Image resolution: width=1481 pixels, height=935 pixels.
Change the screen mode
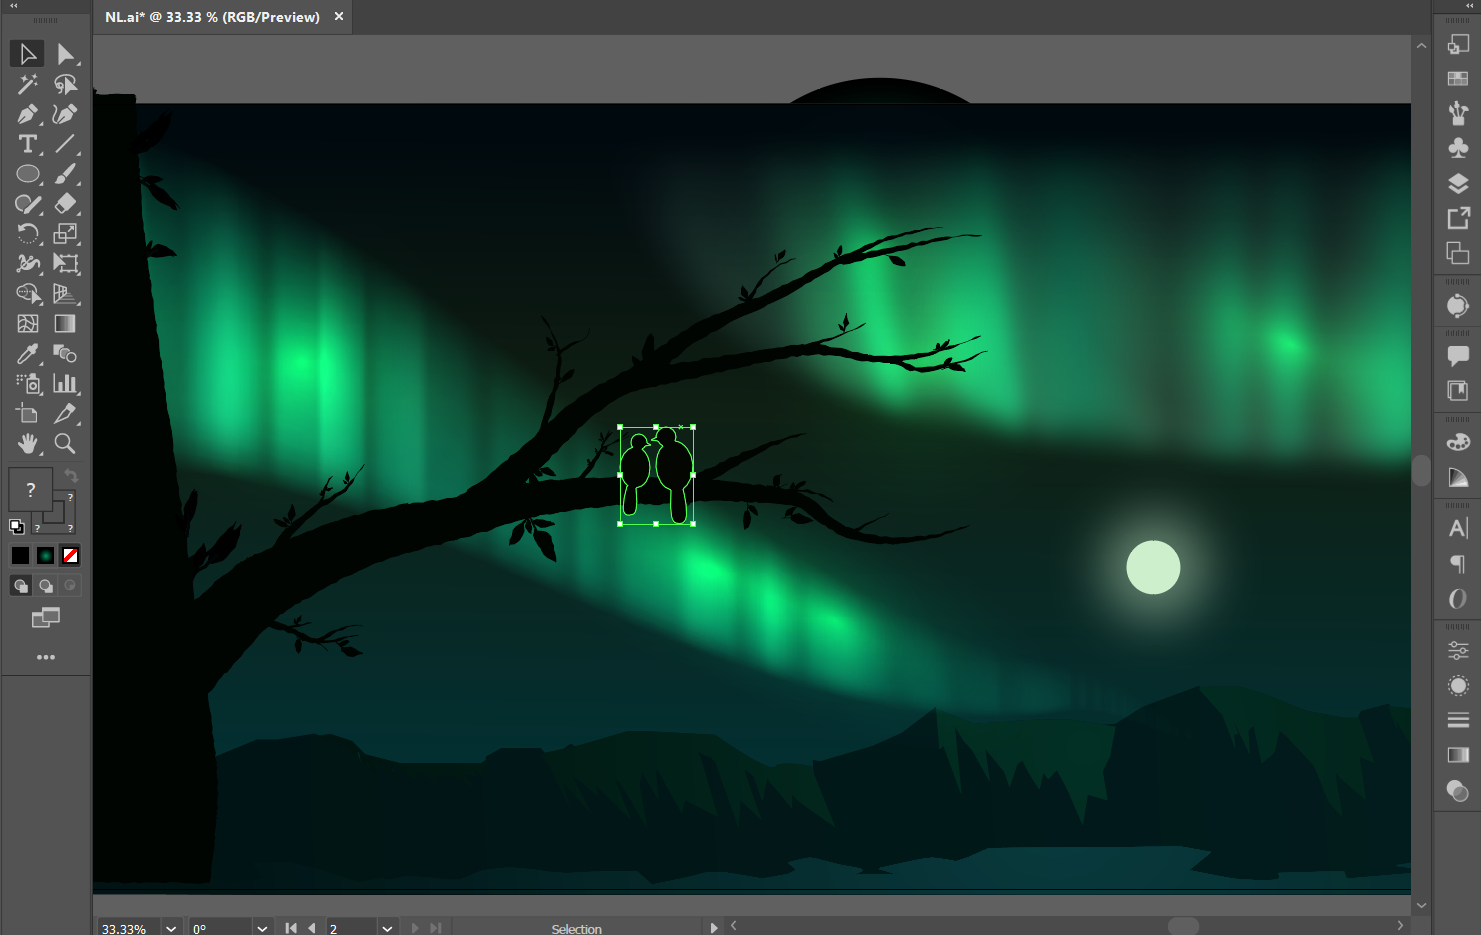point(46,618)
